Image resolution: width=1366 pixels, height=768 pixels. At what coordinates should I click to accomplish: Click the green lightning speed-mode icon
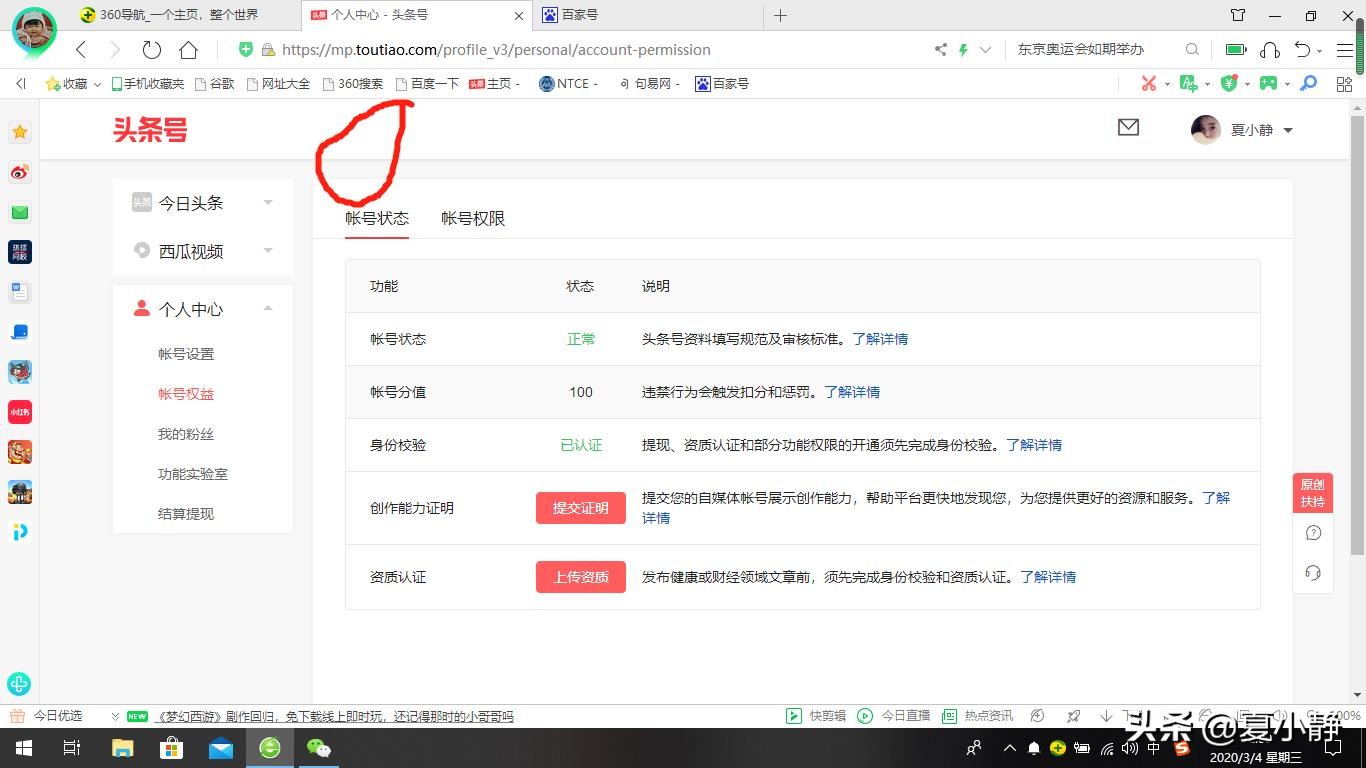[x=964, y=49]
